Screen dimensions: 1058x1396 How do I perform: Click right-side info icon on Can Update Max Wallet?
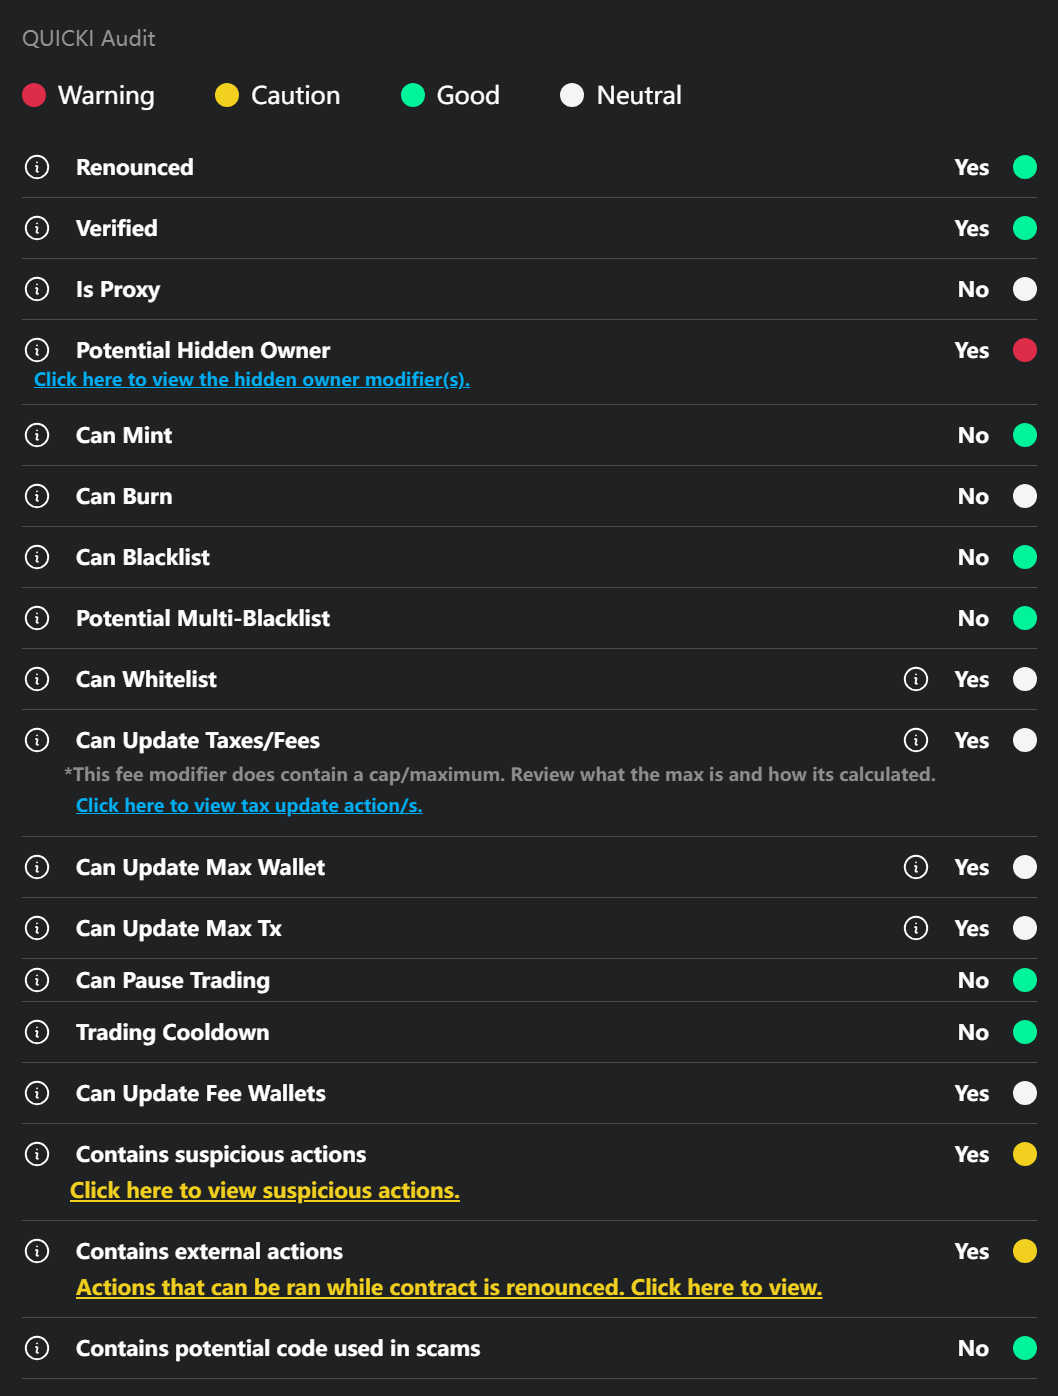coord(915,867)
